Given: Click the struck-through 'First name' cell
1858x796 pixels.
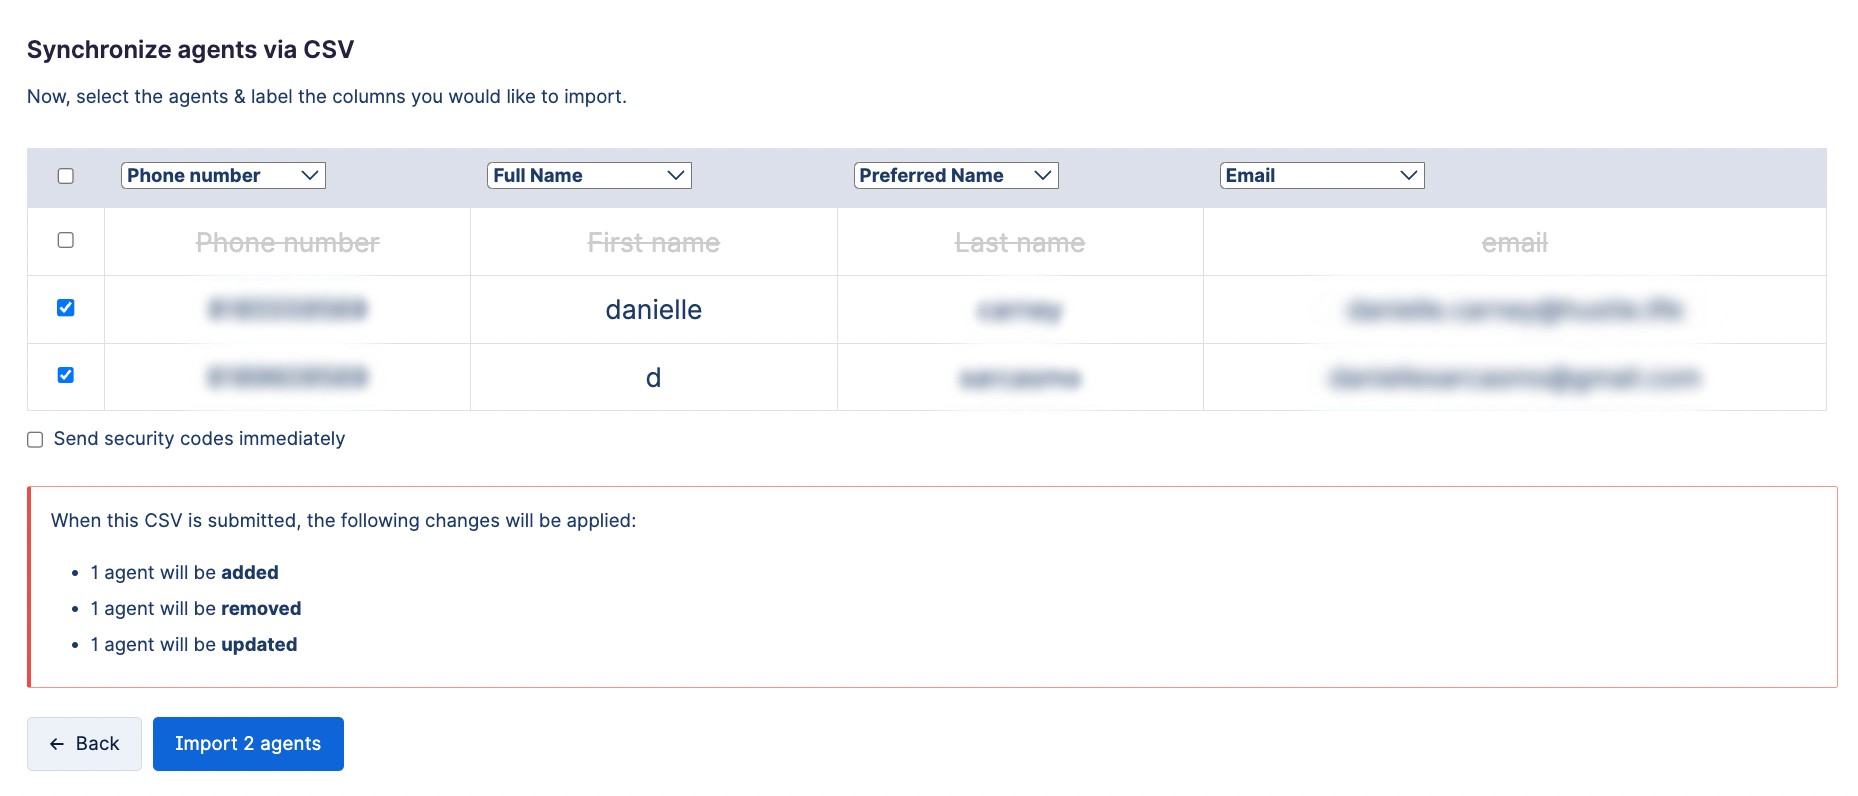Looking at the screenshot, I should [654, 243].
